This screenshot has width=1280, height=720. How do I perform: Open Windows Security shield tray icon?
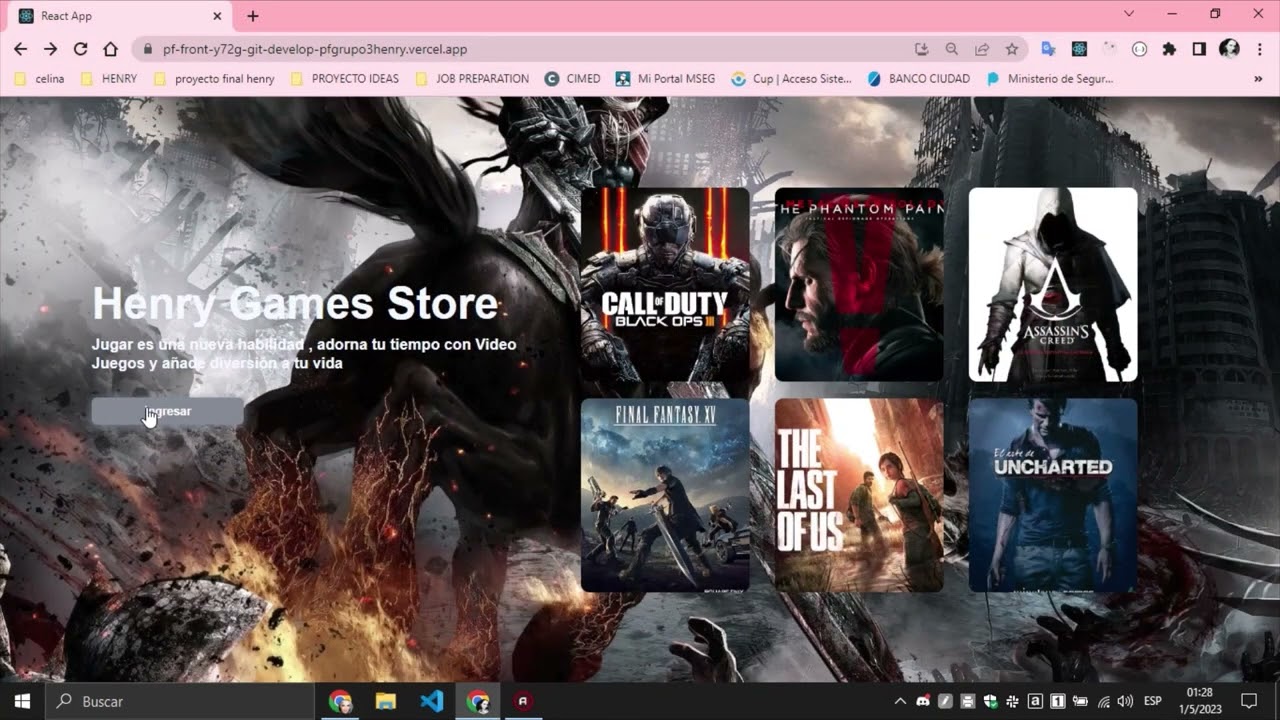pyautogui.click(x=990, y=701)
